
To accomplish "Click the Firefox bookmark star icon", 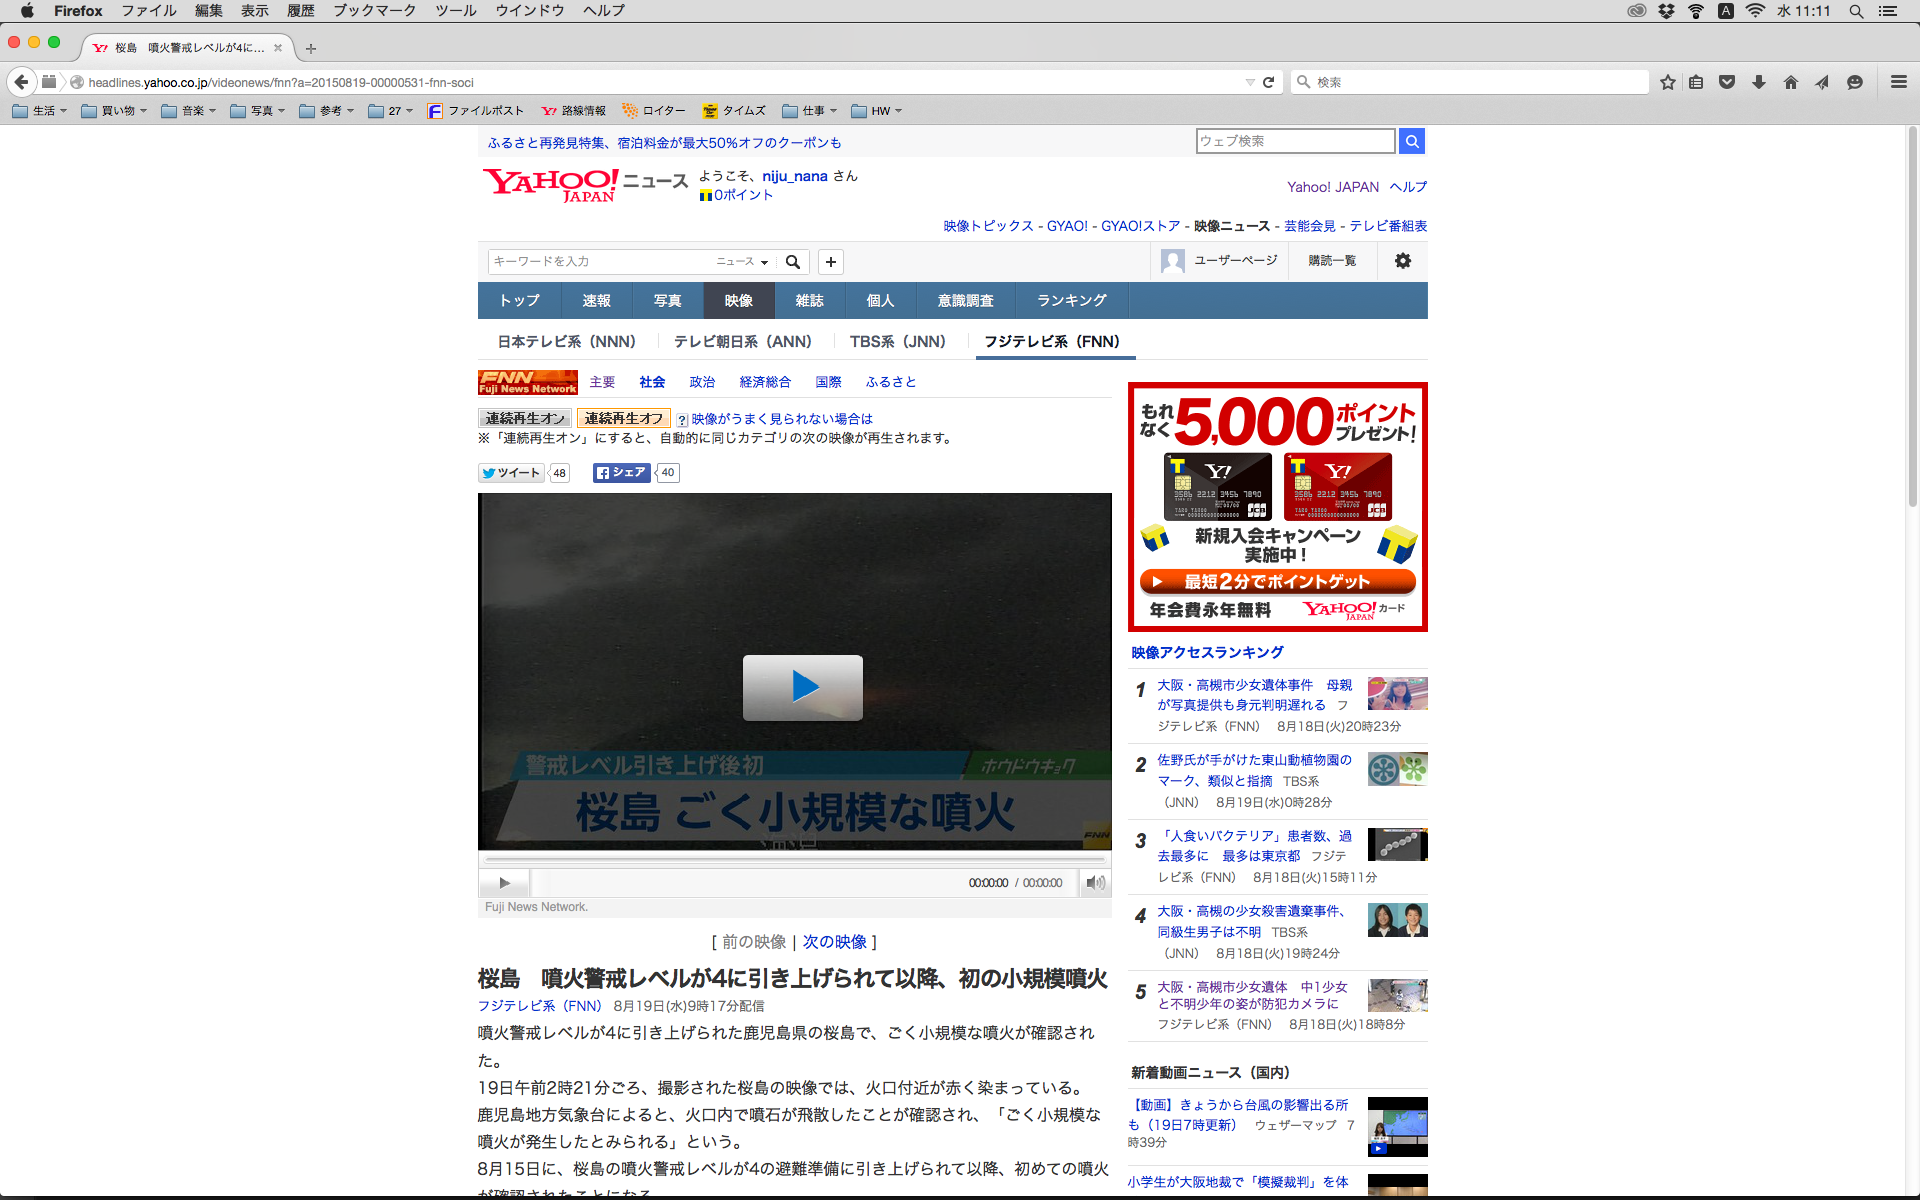I will pos(1667,82).
